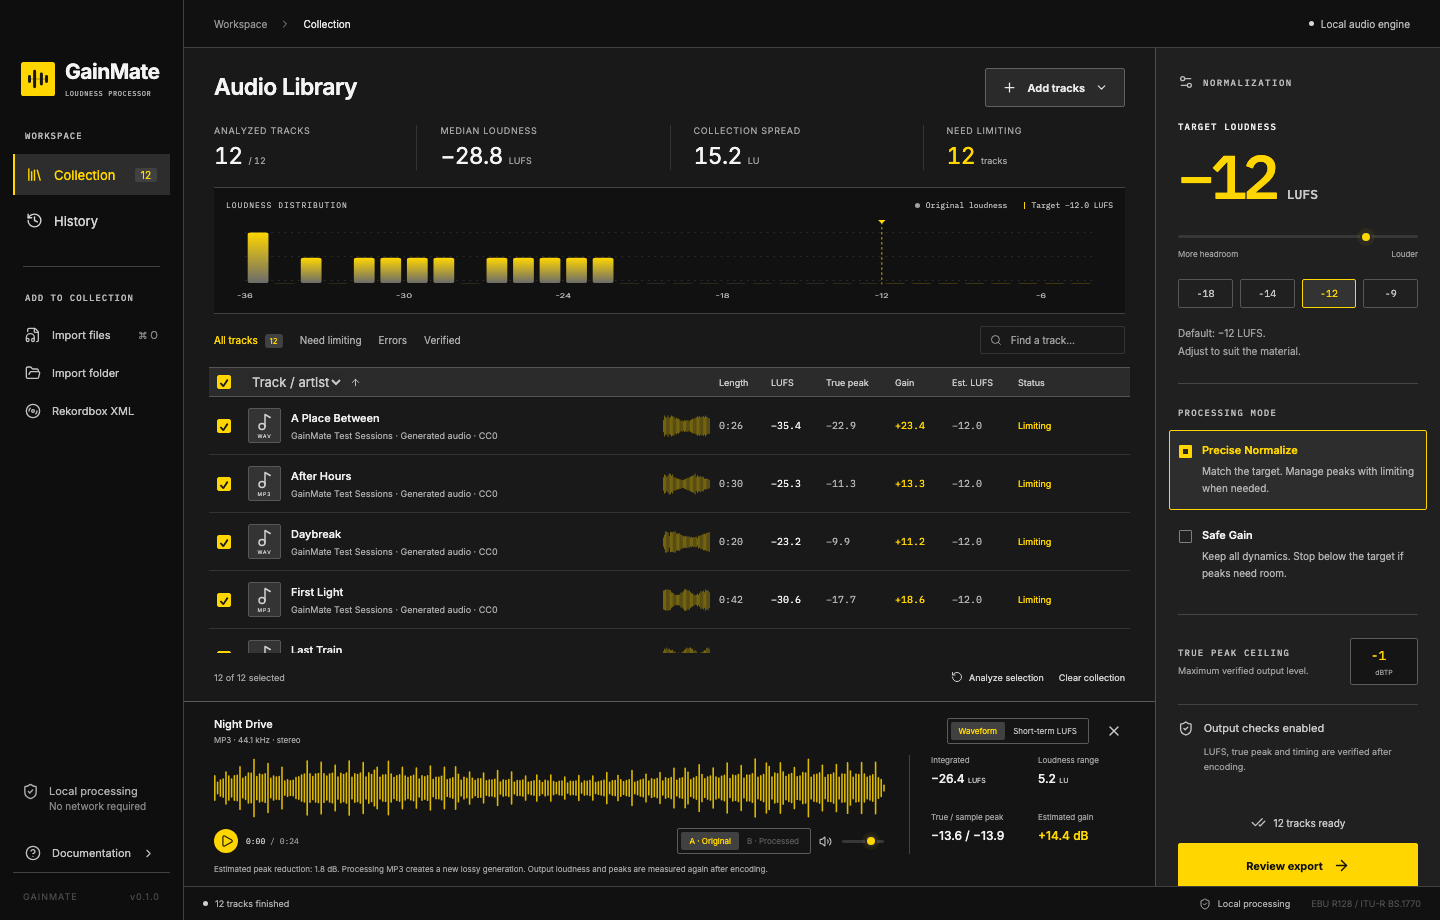1440x920 pixels.
Task: Set target loudness preset to -14
Action: (1268, 293)
